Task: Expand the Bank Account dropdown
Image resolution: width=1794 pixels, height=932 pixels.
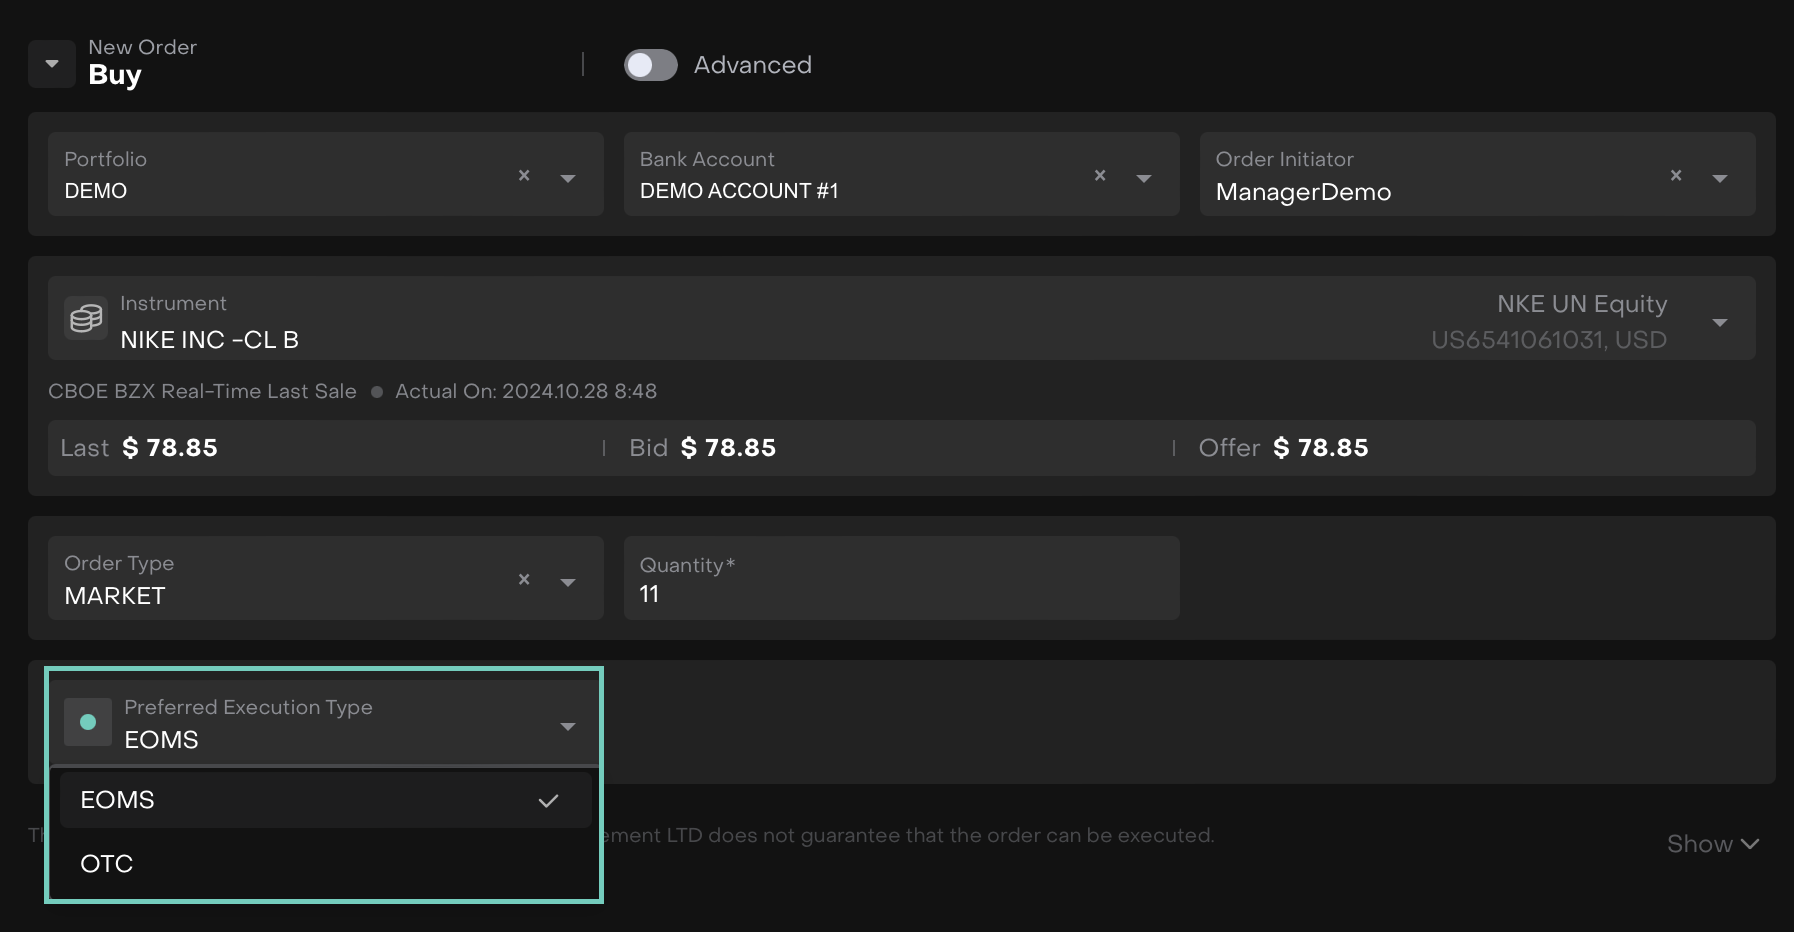Action: pos(1144,178)
